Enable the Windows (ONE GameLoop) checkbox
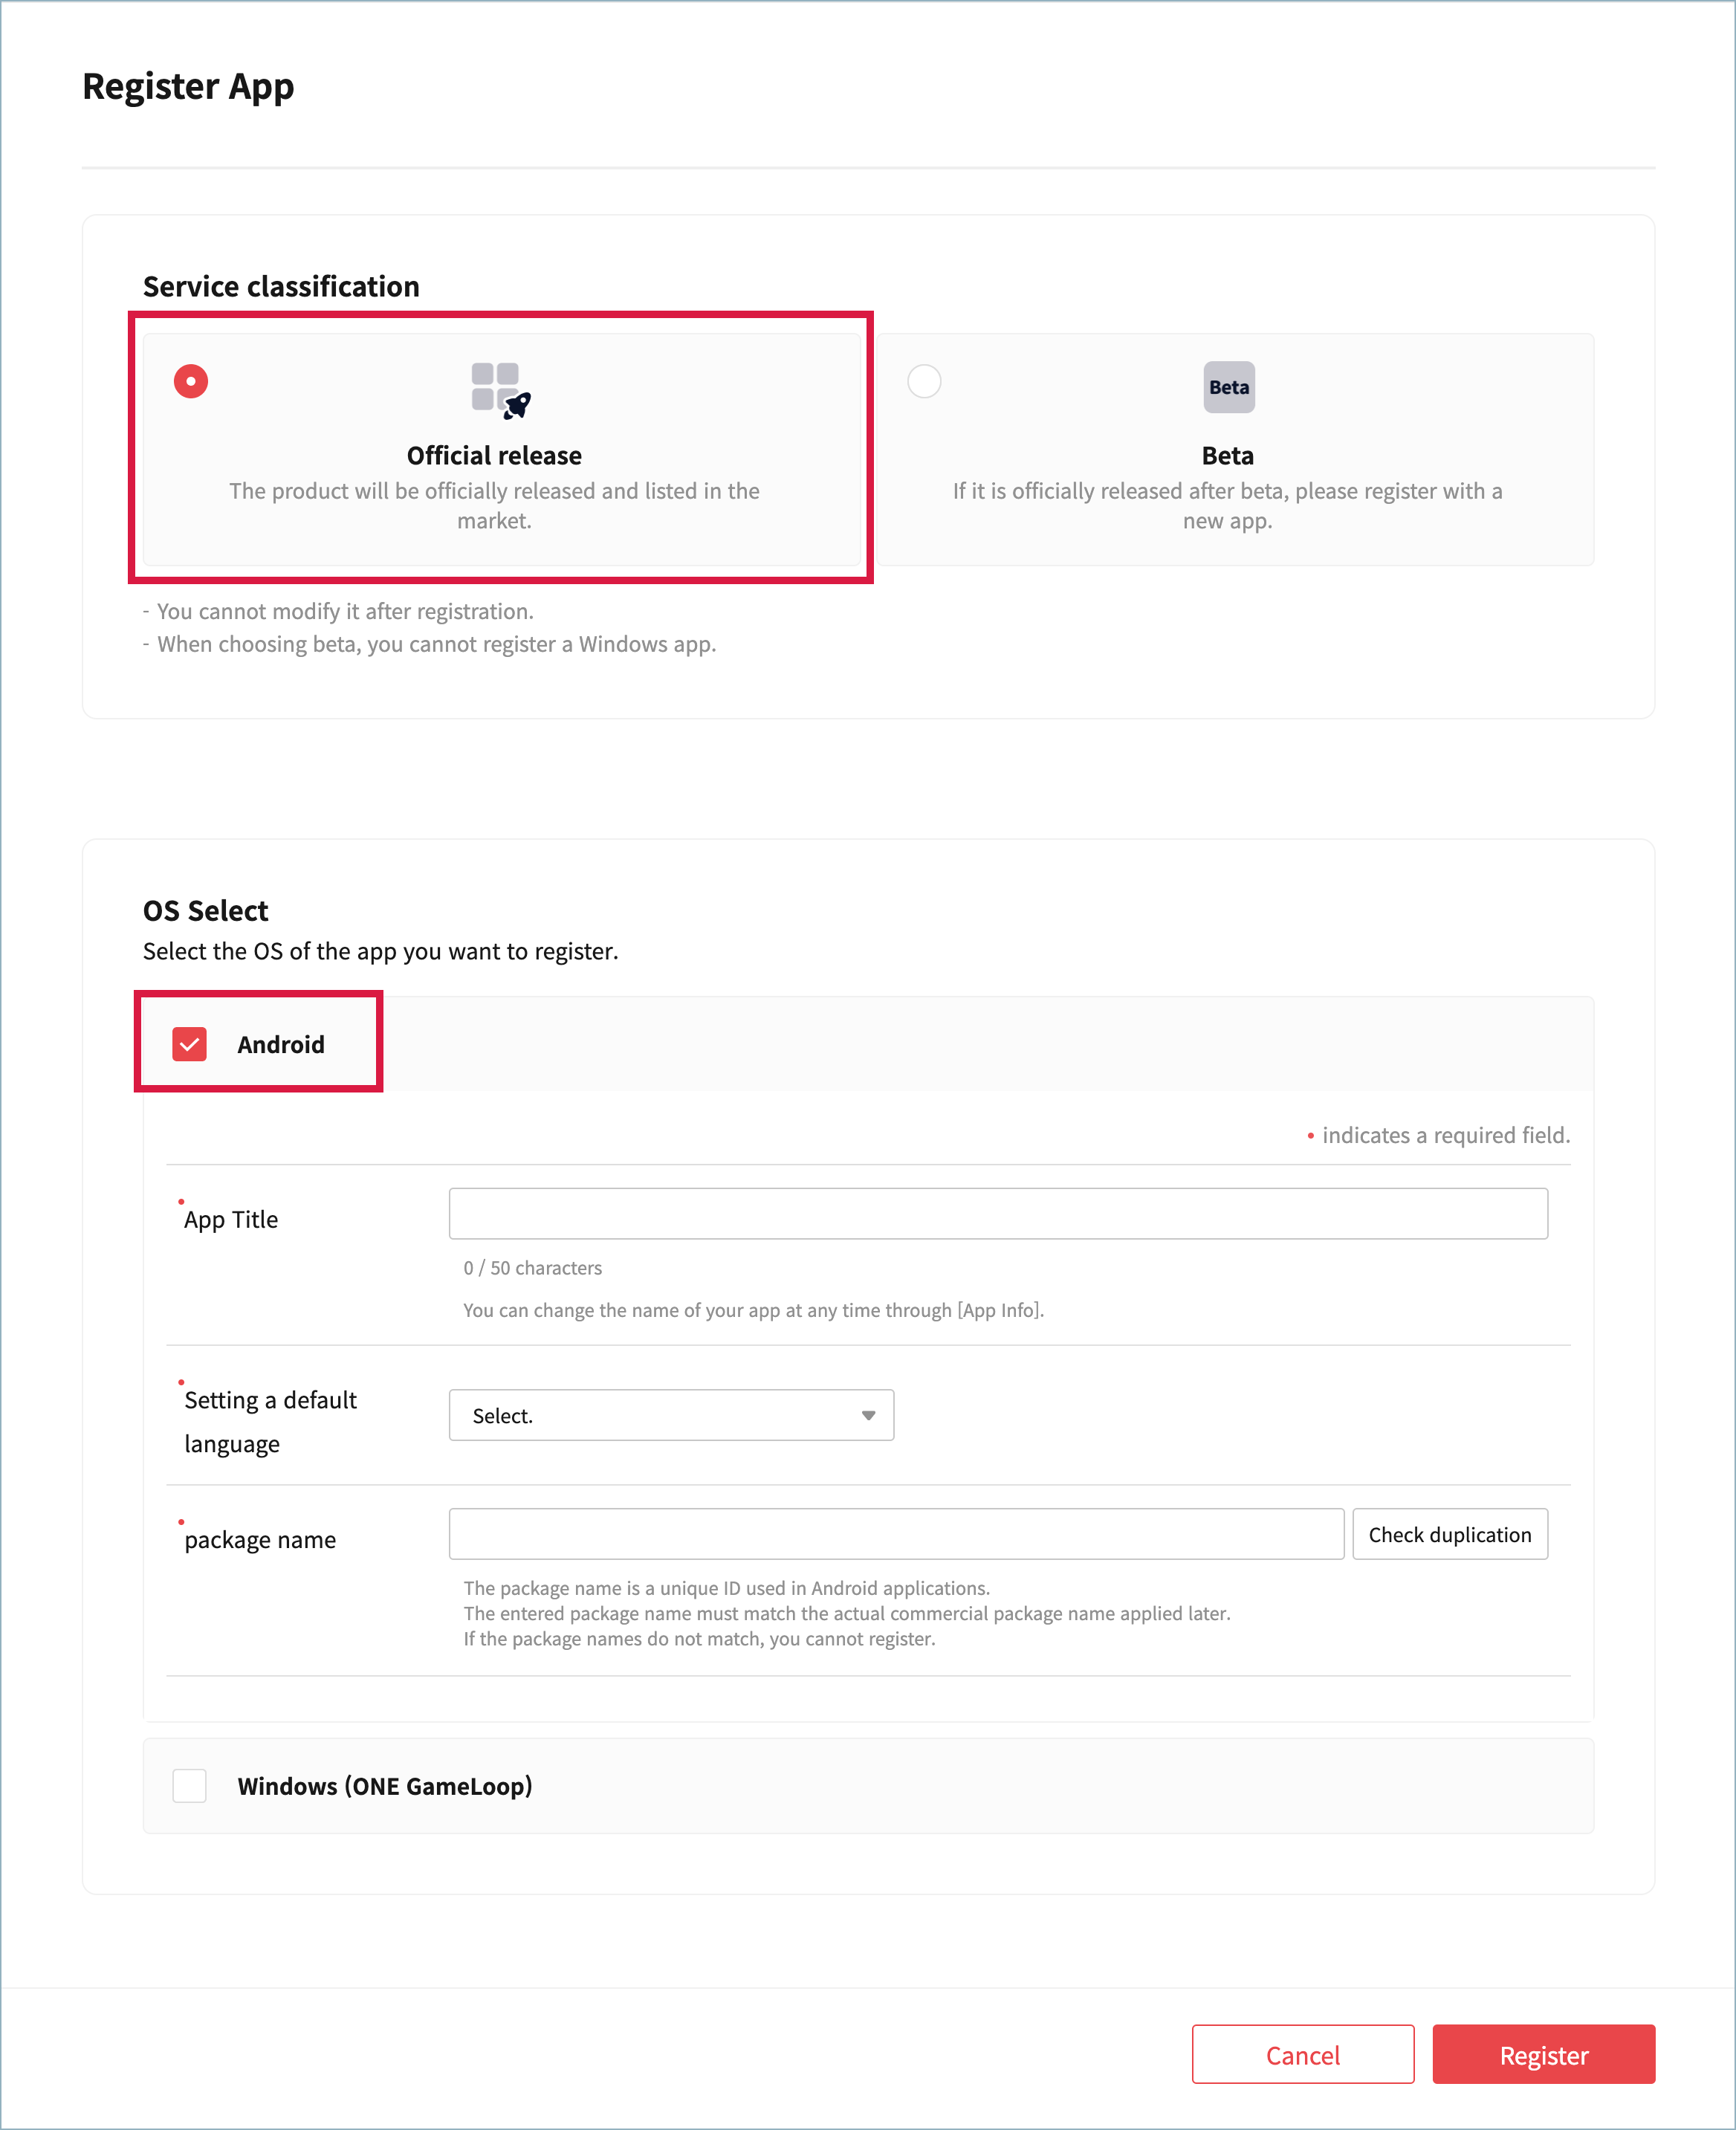The height and width of the screenshot is (2130, 1736). [x=190, y=1785]
